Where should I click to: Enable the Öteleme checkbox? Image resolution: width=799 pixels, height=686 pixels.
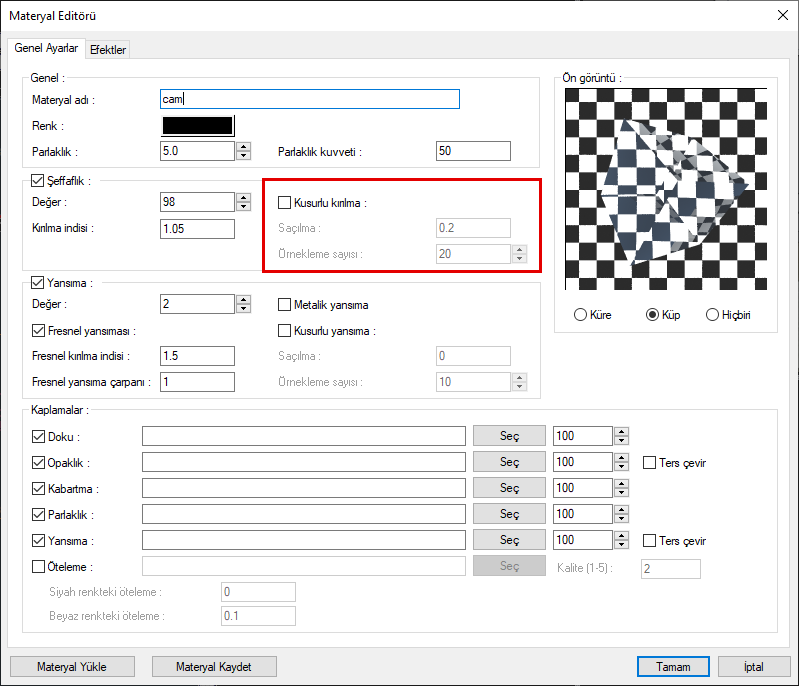click(x=39, y=566)
